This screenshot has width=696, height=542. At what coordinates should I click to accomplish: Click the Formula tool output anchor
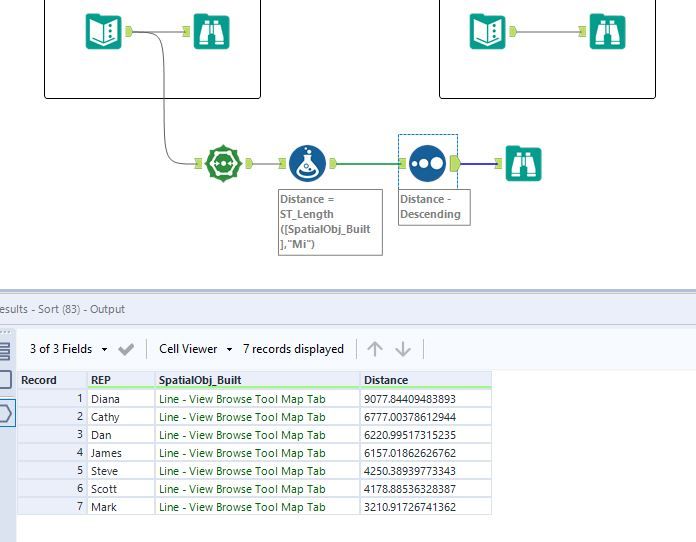pos(332,163)
